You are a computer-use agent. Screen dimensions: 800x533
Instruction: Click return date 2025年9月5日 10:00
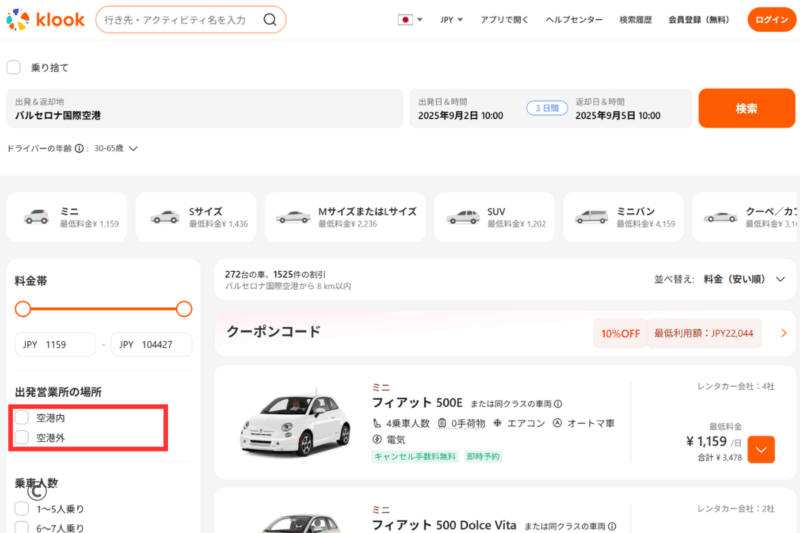tap(618, 116)
